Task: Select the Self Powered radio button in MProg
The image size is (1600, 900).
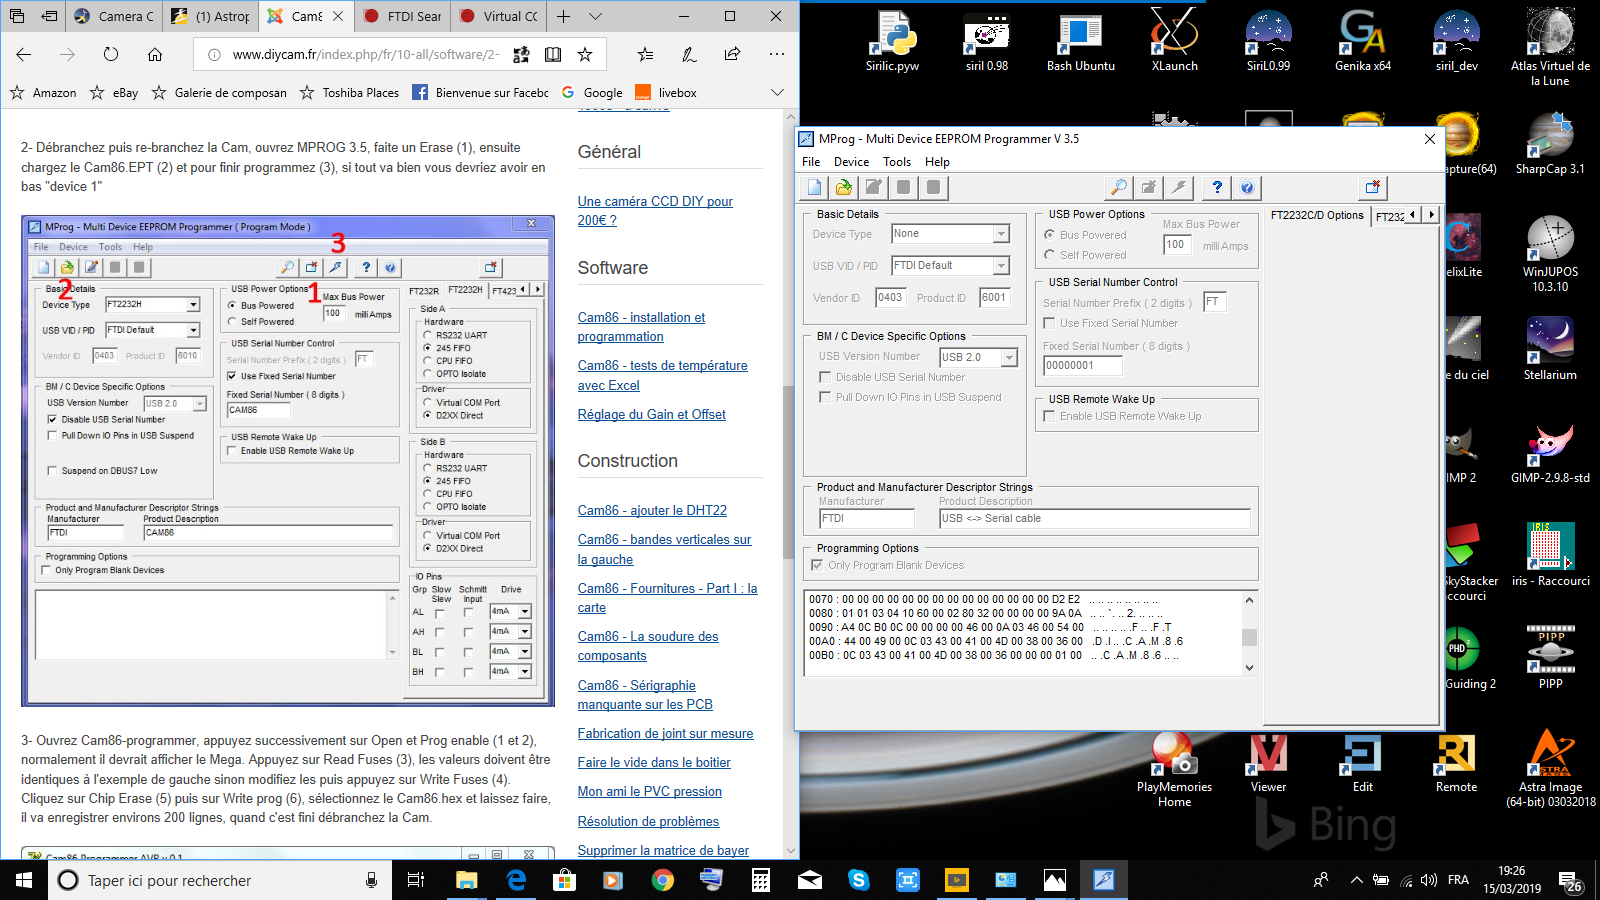Action: coord(1050,255)
